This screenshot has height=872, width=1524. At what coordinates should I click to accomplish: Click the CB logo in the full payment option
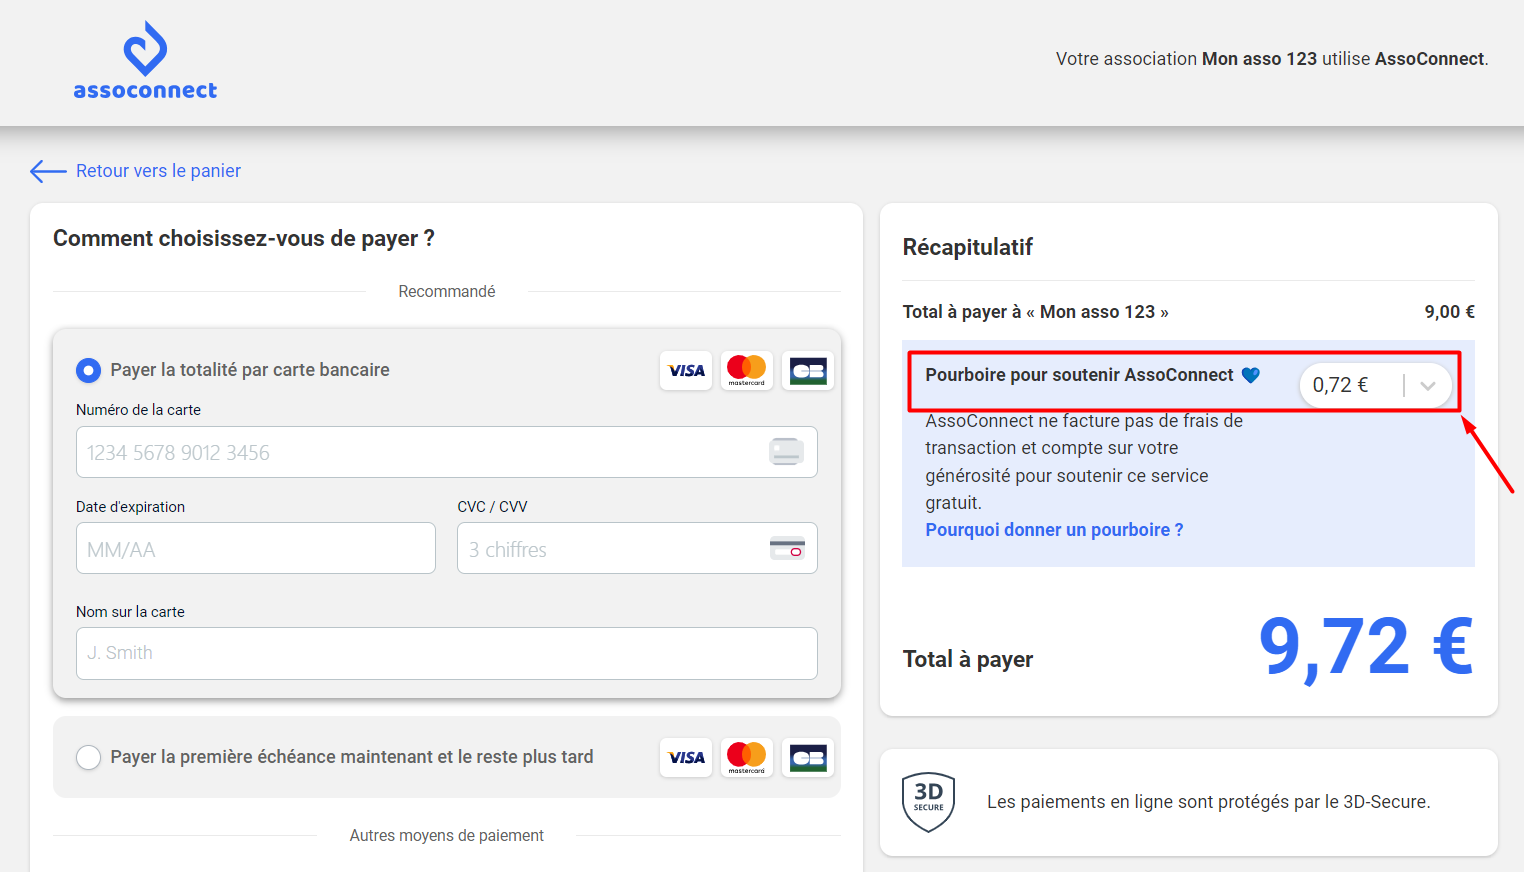[x=808, y=371]
